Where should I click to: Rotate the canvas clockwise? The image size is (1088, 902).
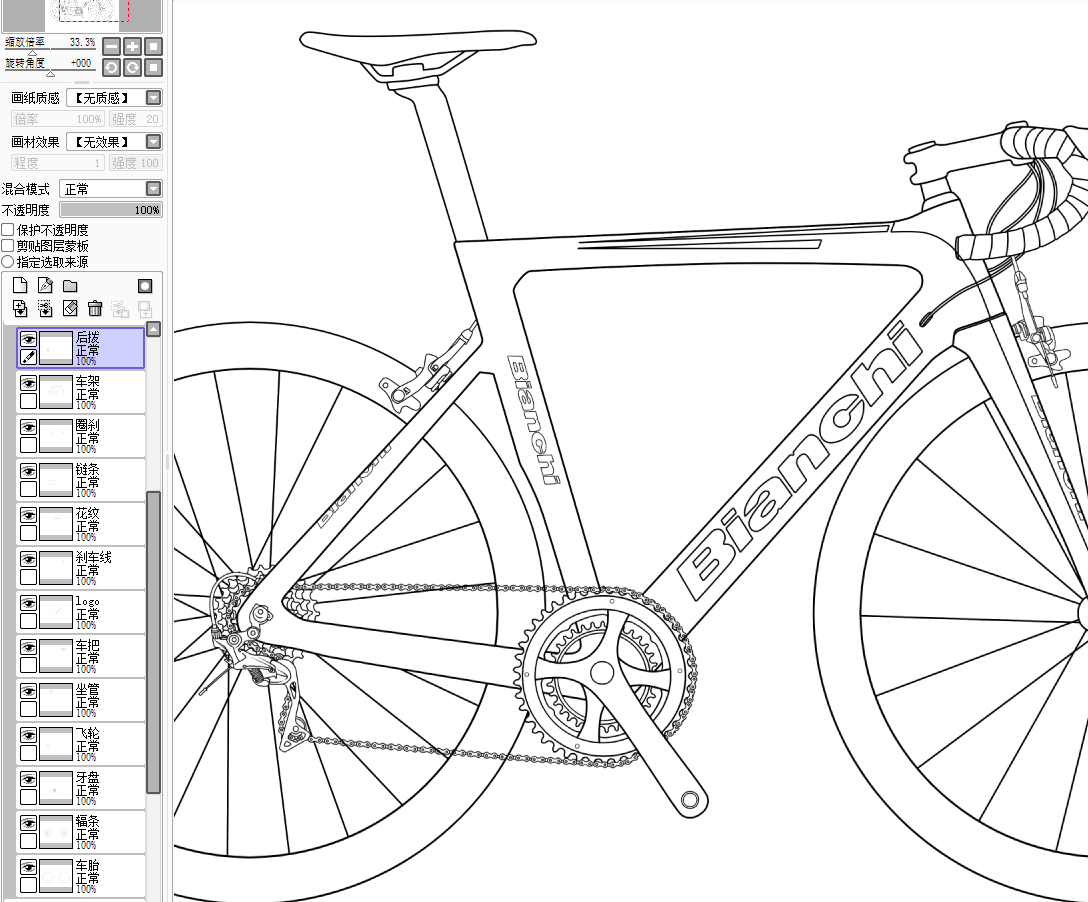coord(133,67)
